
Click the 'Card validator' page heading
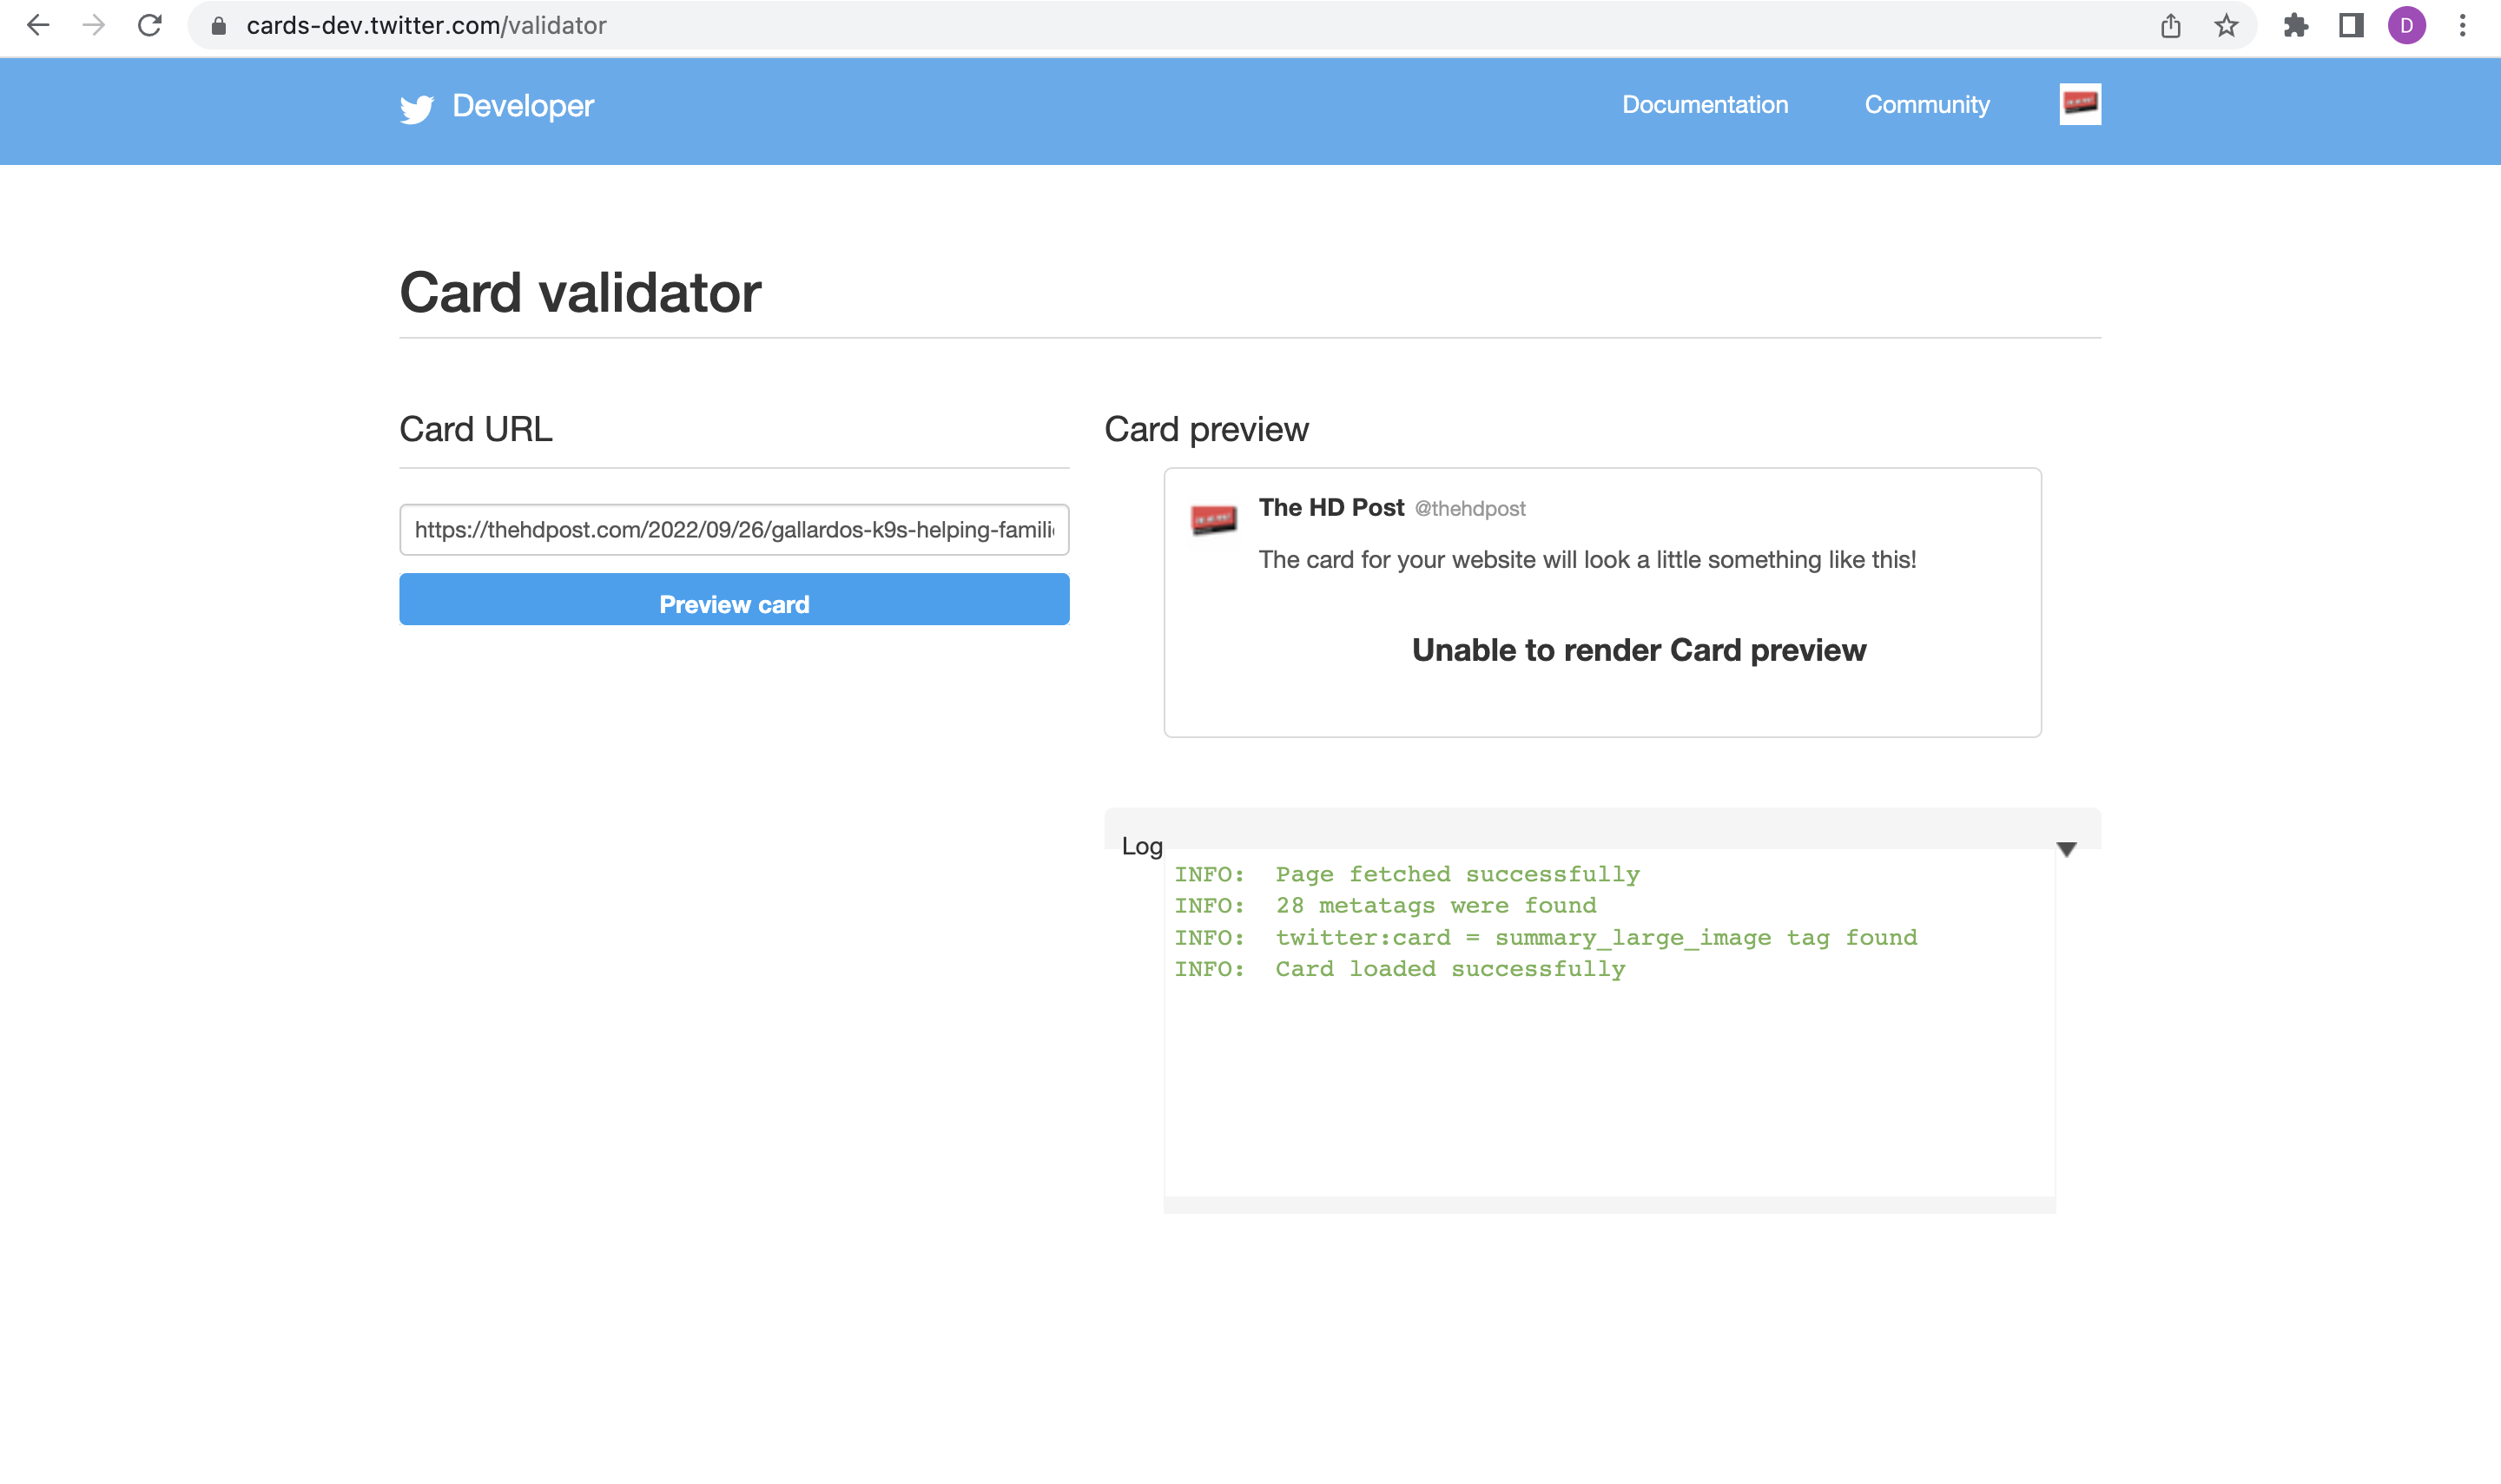click(580, 293)
